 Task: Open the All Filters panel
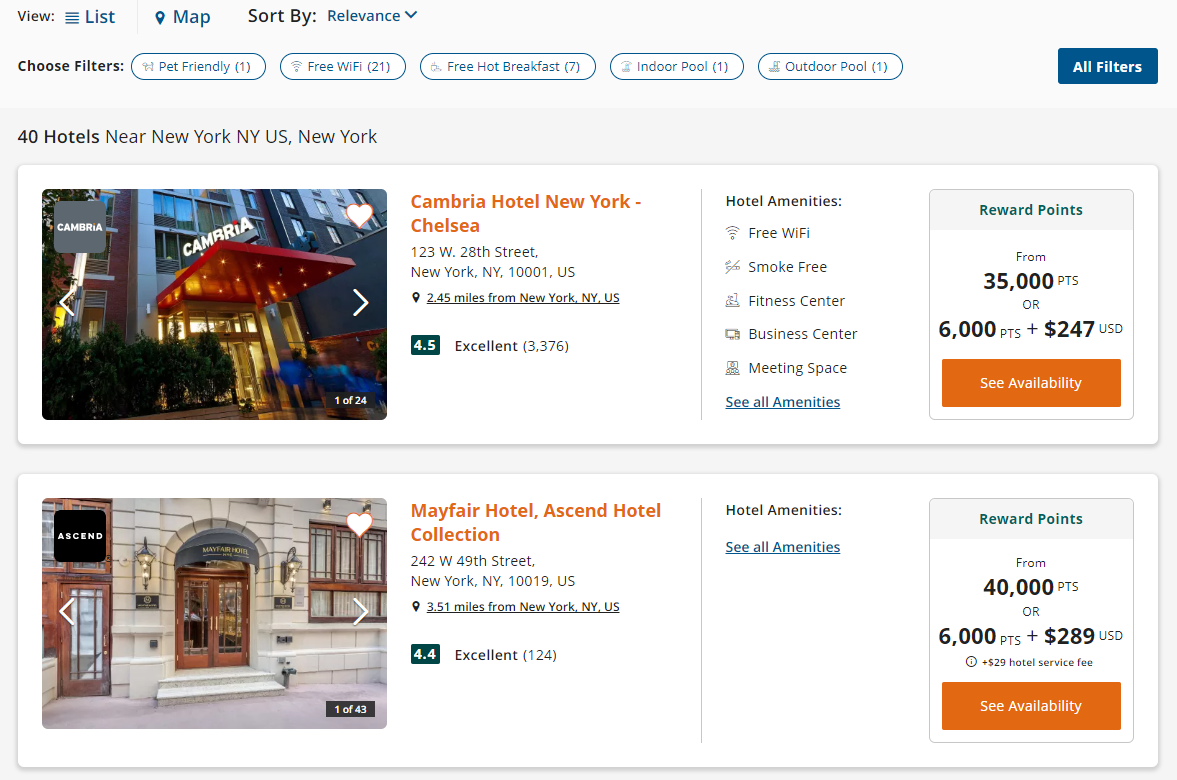[1107, 66]
